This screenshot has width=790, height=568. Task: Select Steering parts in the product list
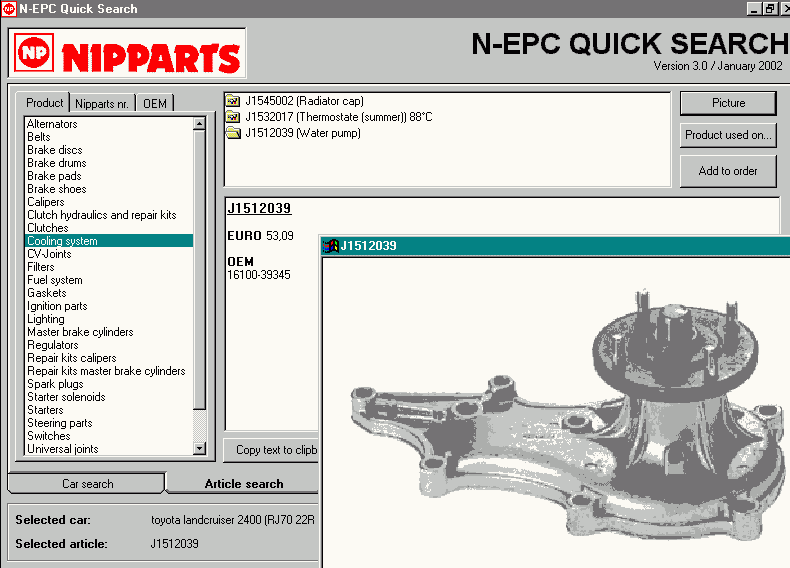click(x=109, y=423)
